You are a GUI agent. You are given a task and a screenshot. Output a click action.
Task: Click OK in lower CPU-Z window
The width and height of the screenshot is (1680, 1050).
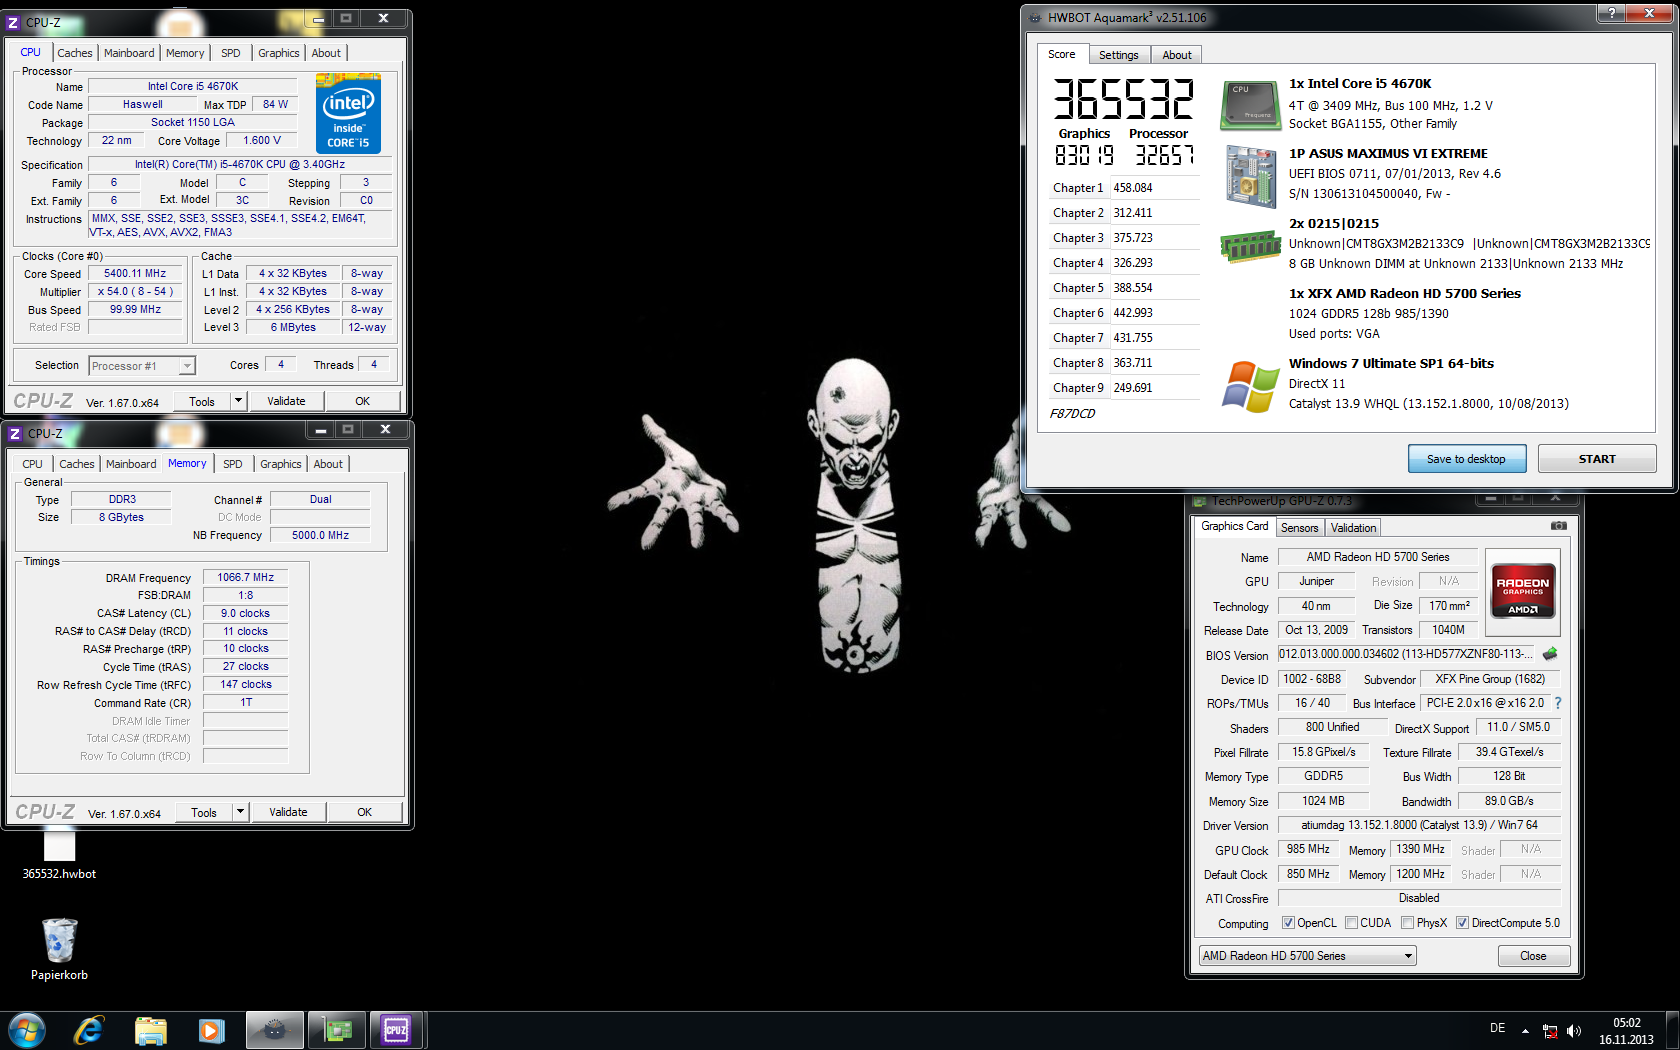pos(364,812)
